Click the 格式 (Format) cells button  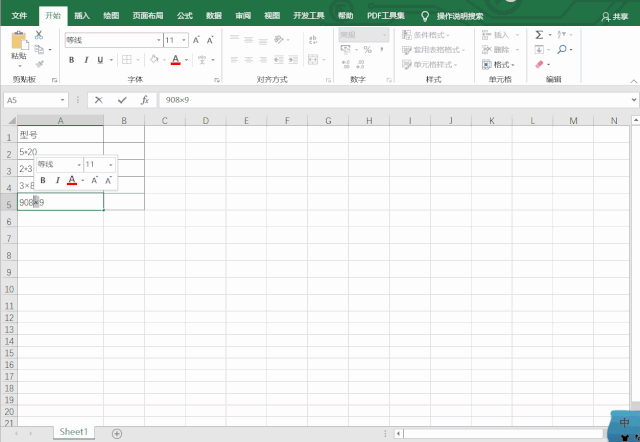pyautogui.click(x=498, y=64)
